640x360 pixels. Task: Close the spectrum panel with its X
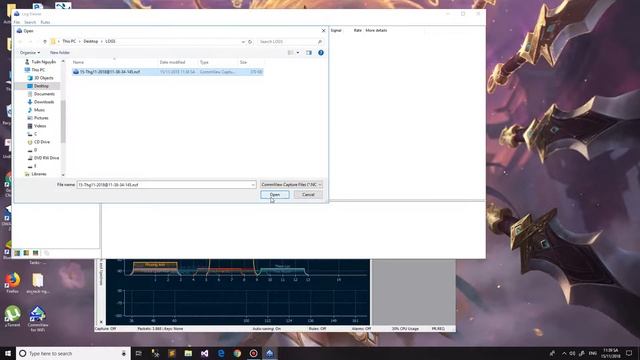101,322
